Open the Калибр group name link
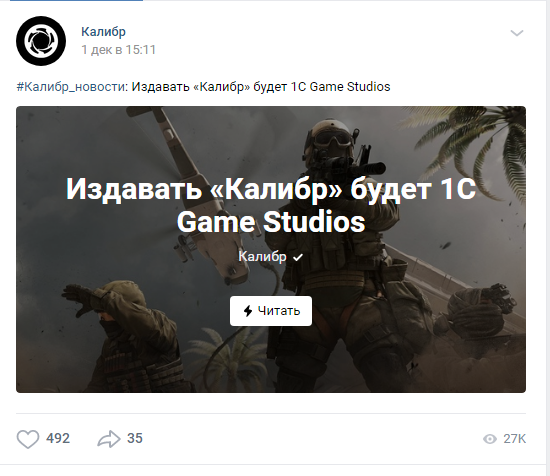 (x=103, y=32)
